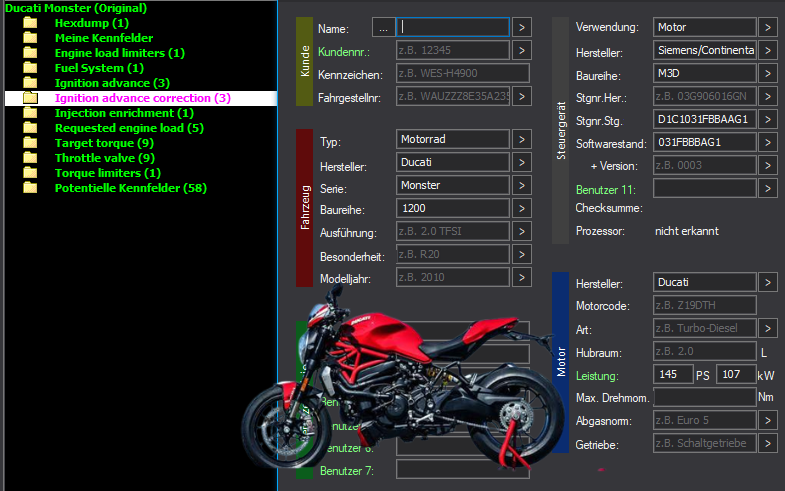
Task: Open arrow beside Kundennr. field
Action: click(522, 51)
